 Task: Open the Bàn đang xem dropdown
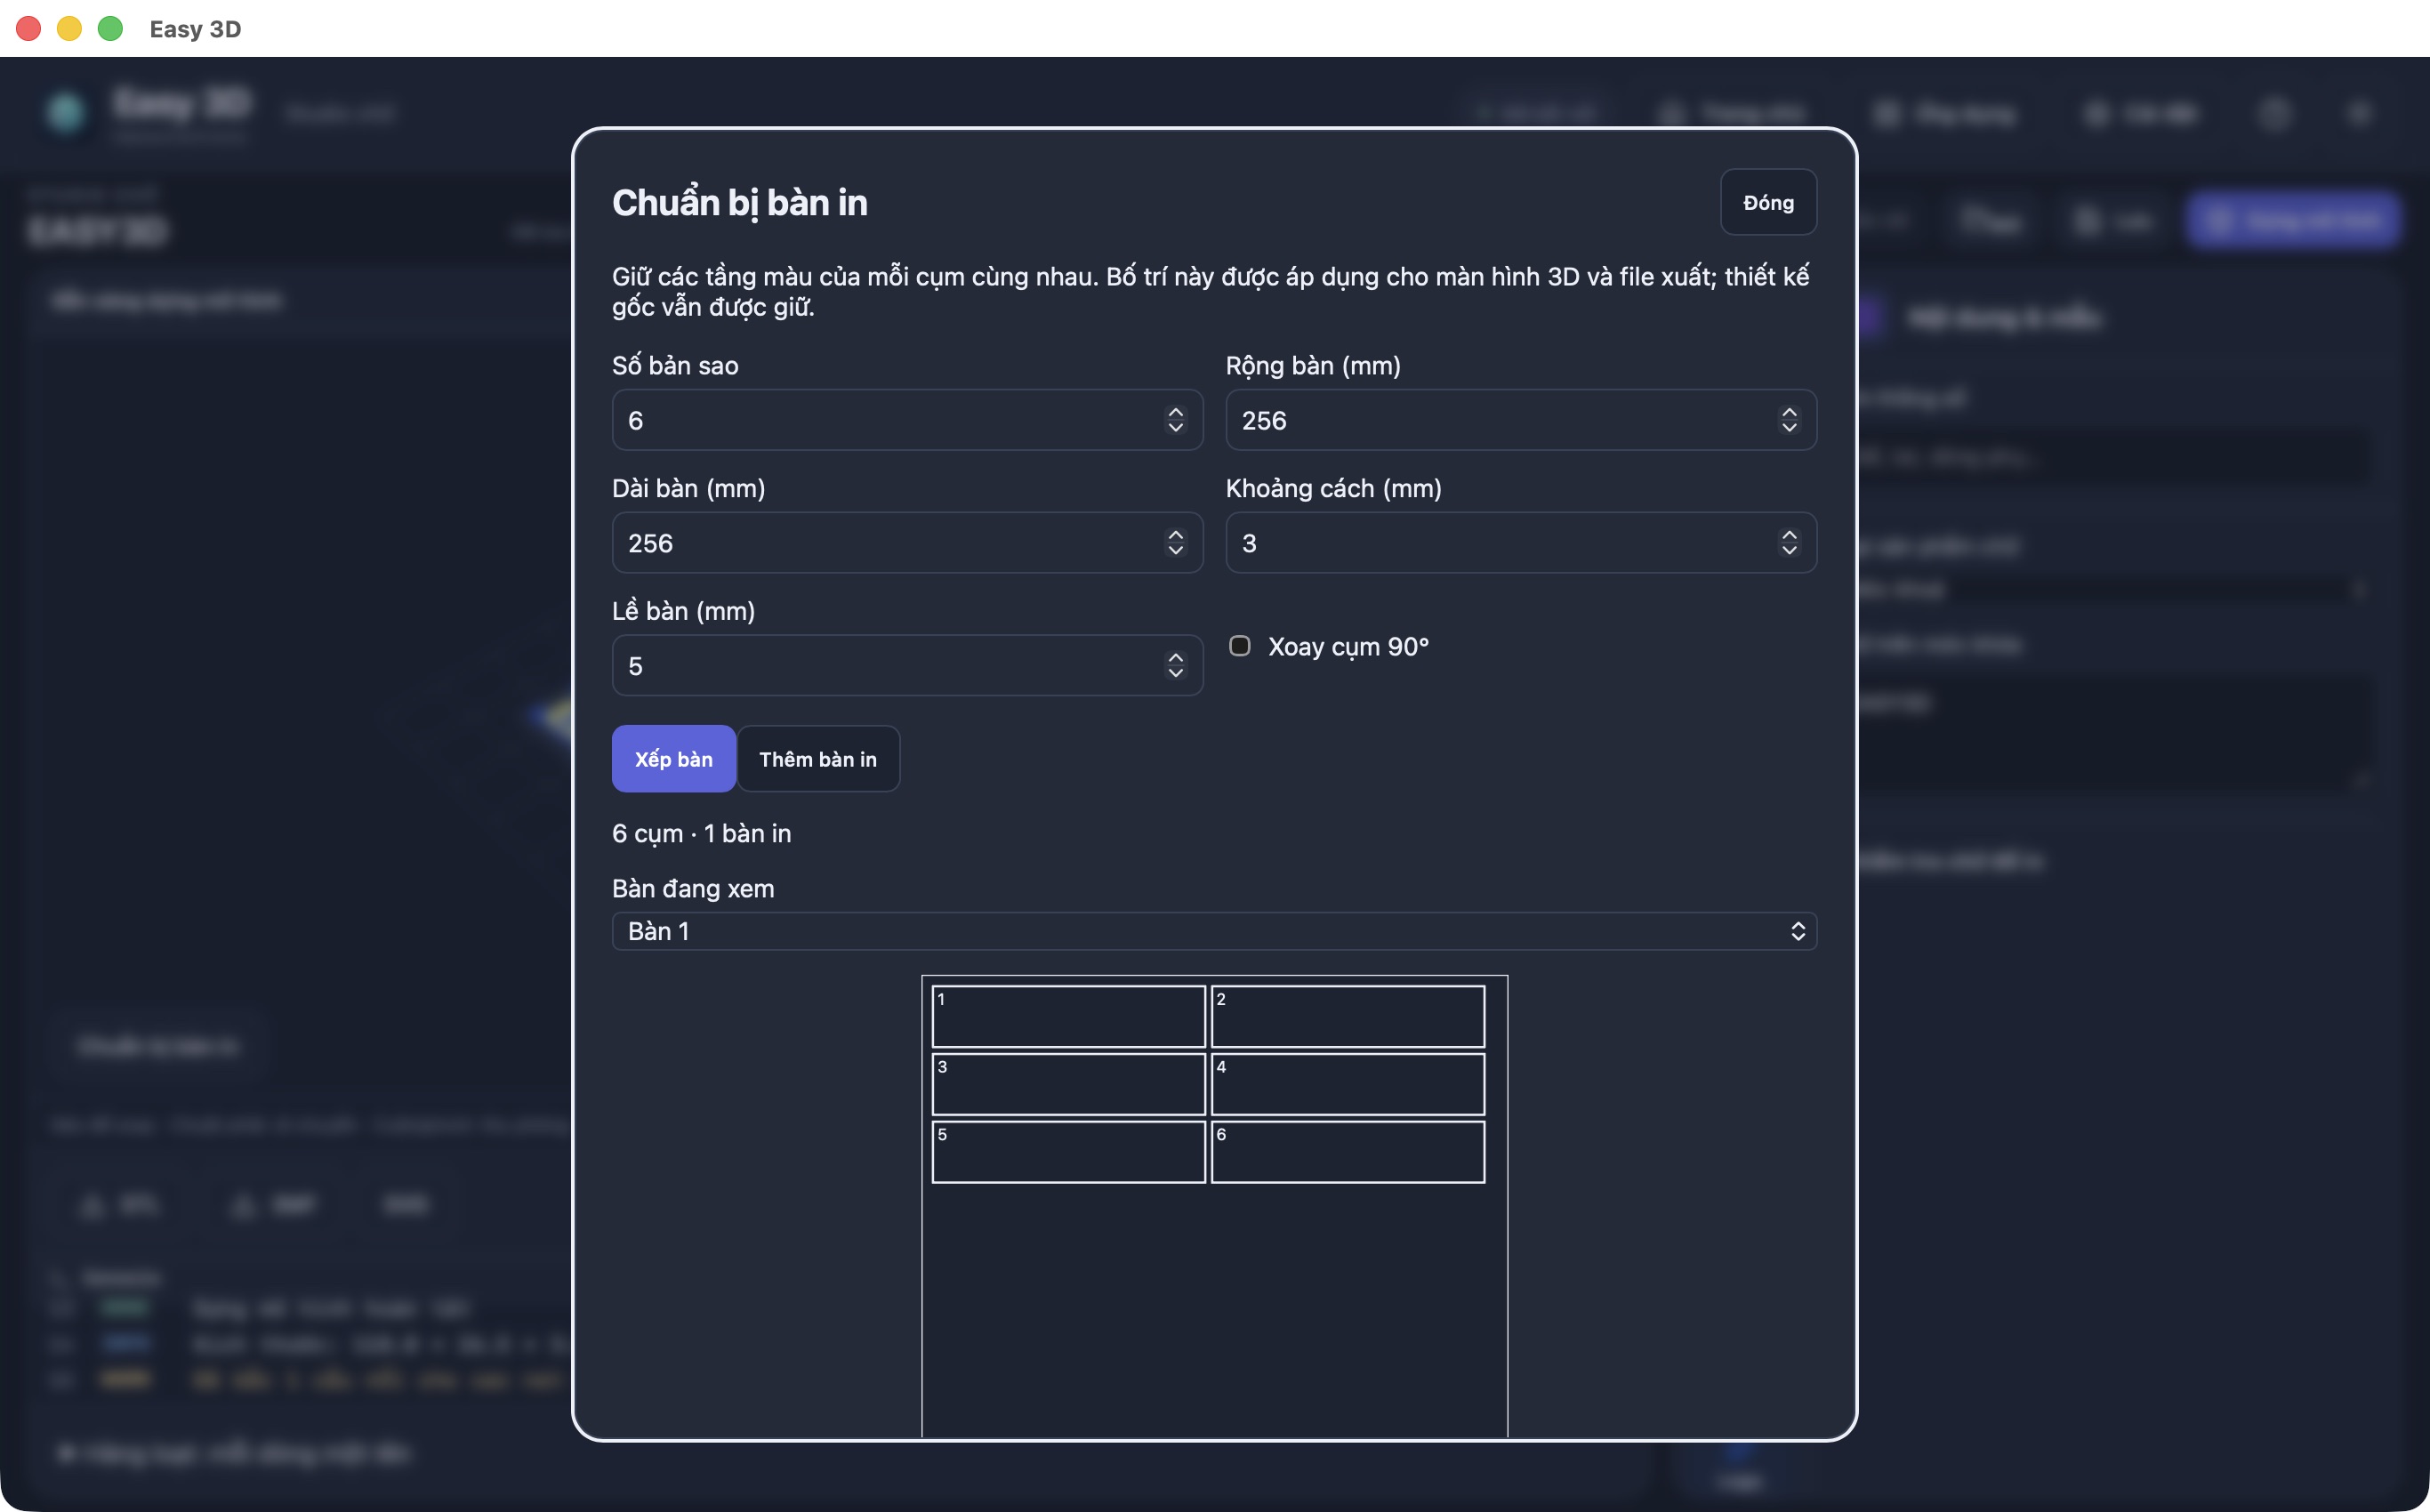pos(1214,931)
